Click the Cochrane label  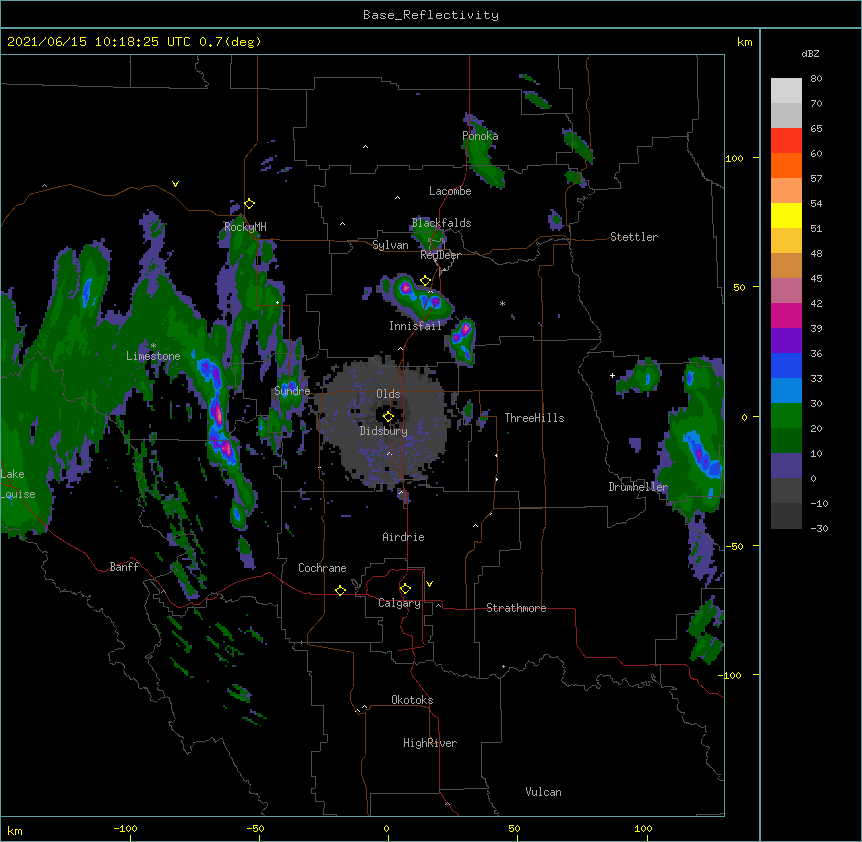click(322, 568)
